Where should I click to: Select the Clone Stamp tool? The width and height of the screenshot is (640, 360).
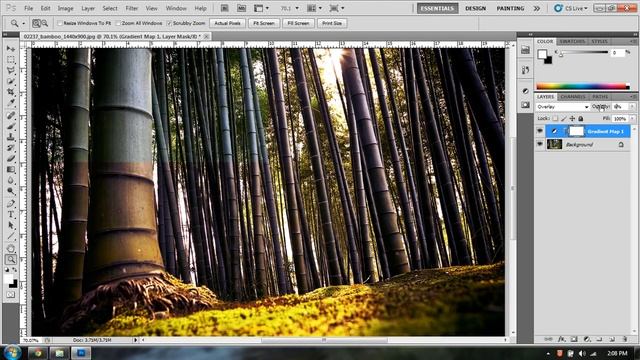[11, 138]
